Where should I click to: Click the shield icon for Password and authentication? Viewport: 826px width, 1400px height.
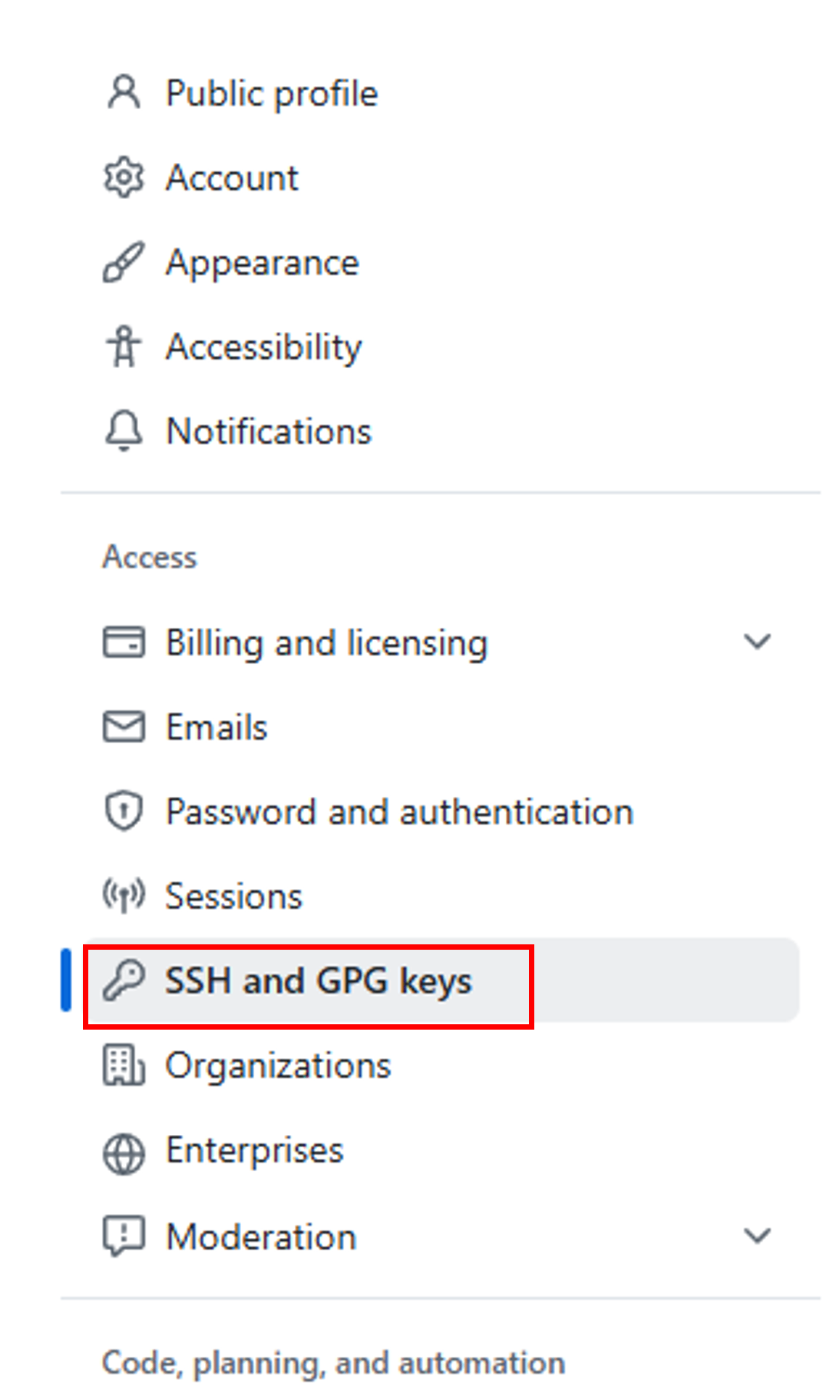point(124,811)
